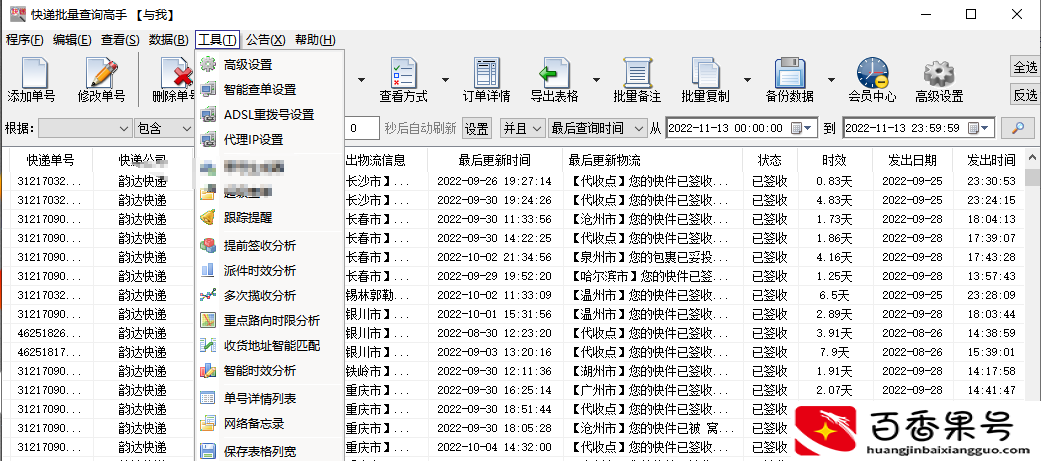Click the 批量备注 scroll icon
Viewport: 1041px width, 461px height.
pyautogui.click(x=637, y=80)
